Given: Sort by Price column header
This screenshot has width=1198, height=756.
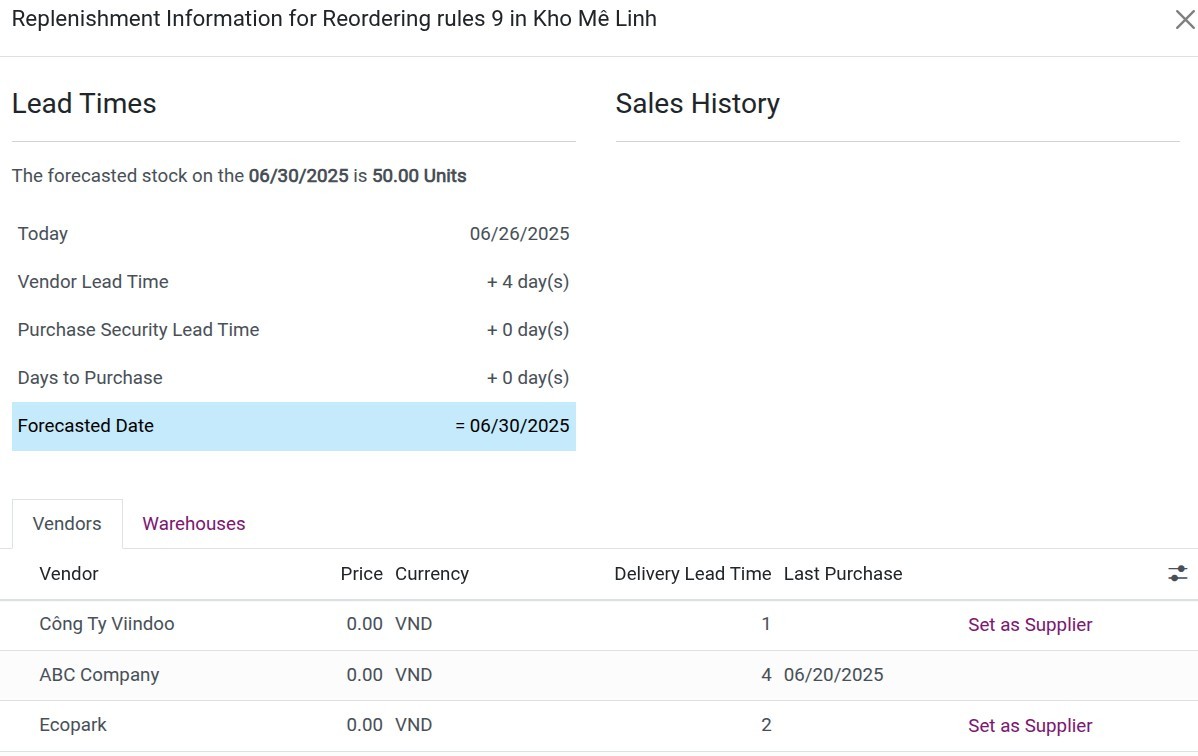Looking at the screenshot, I should pos(361,574).
